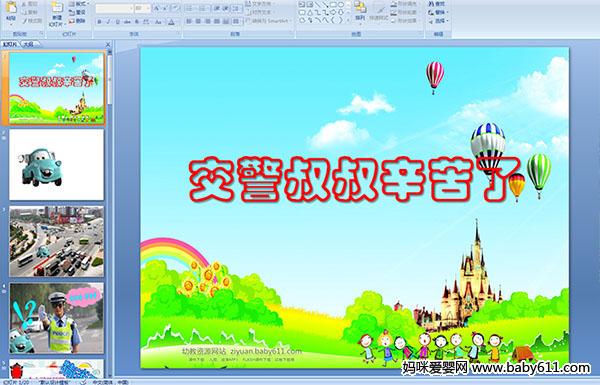Viewport: 600px width, 385px height.
Task: Open the font size dropdown
Action: [142, 8]
